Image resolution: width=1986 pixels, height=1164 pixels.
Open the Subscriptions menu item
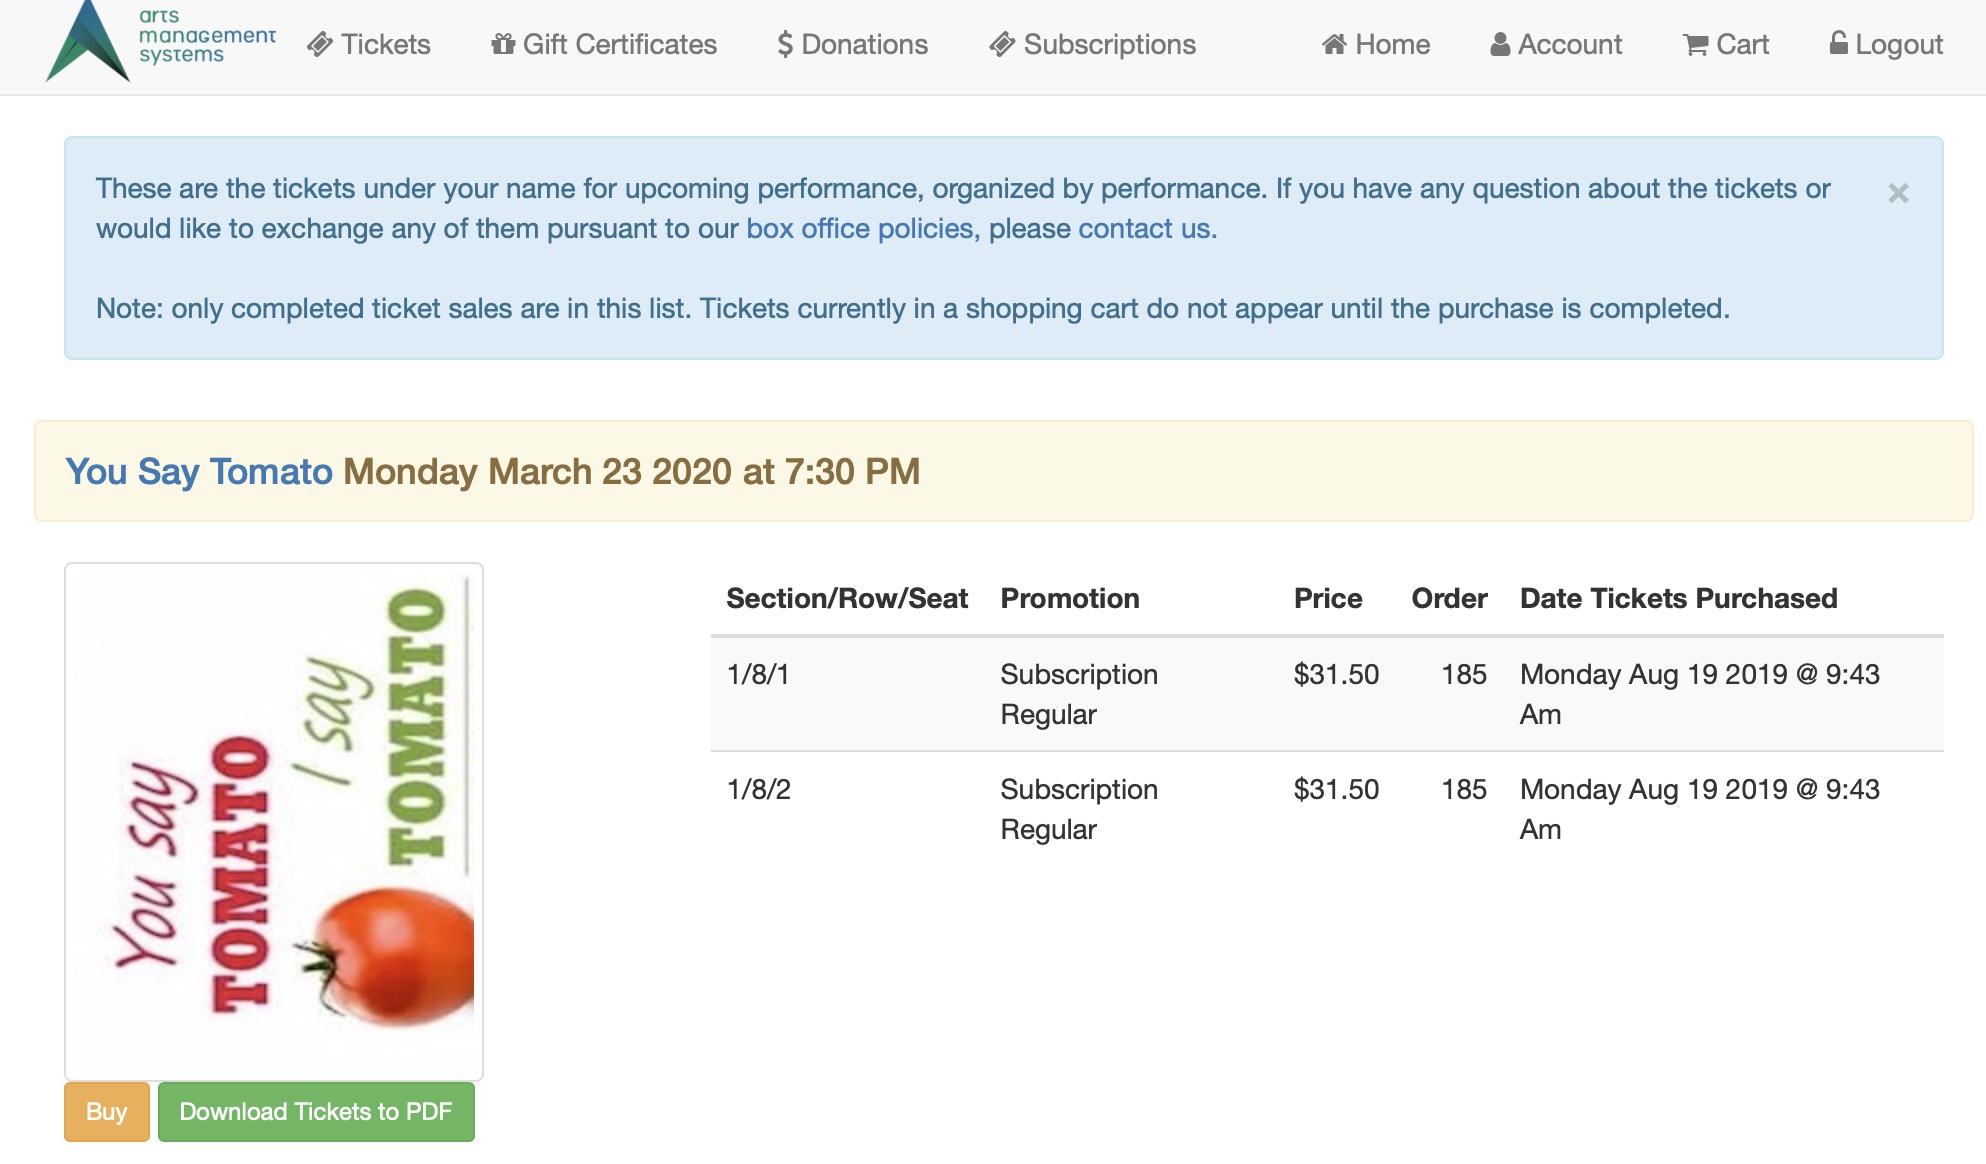(1093, 45)
